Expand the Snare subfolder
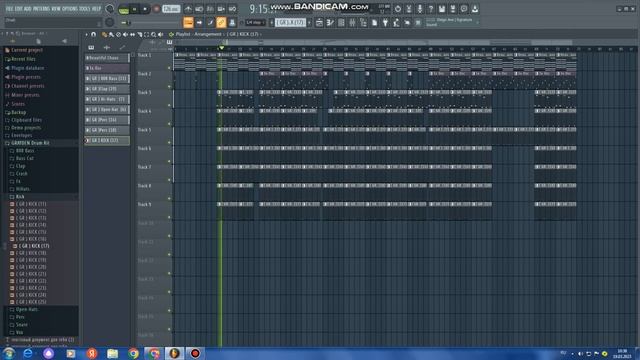 coord(22,325)
